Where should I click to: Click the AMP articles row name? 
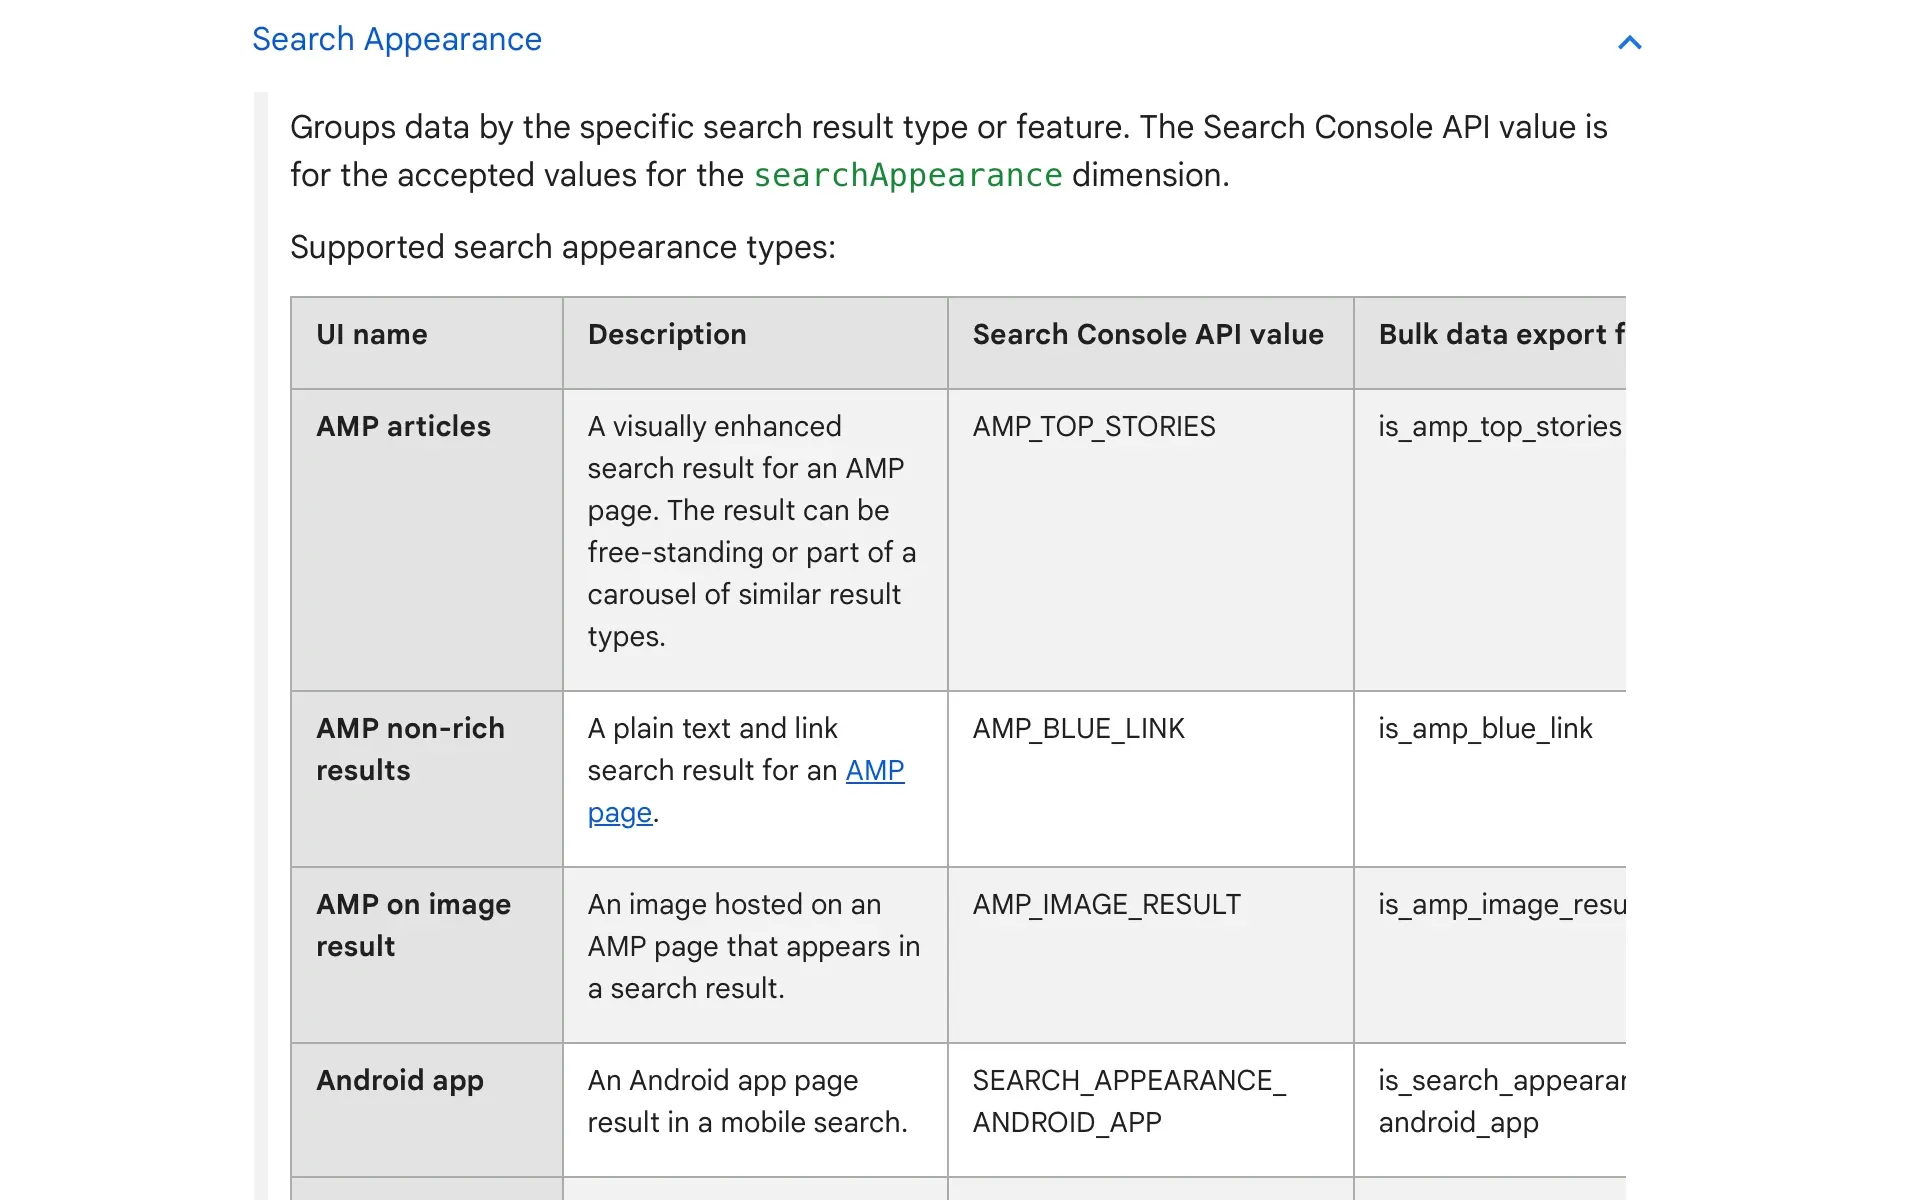(403, 426)
